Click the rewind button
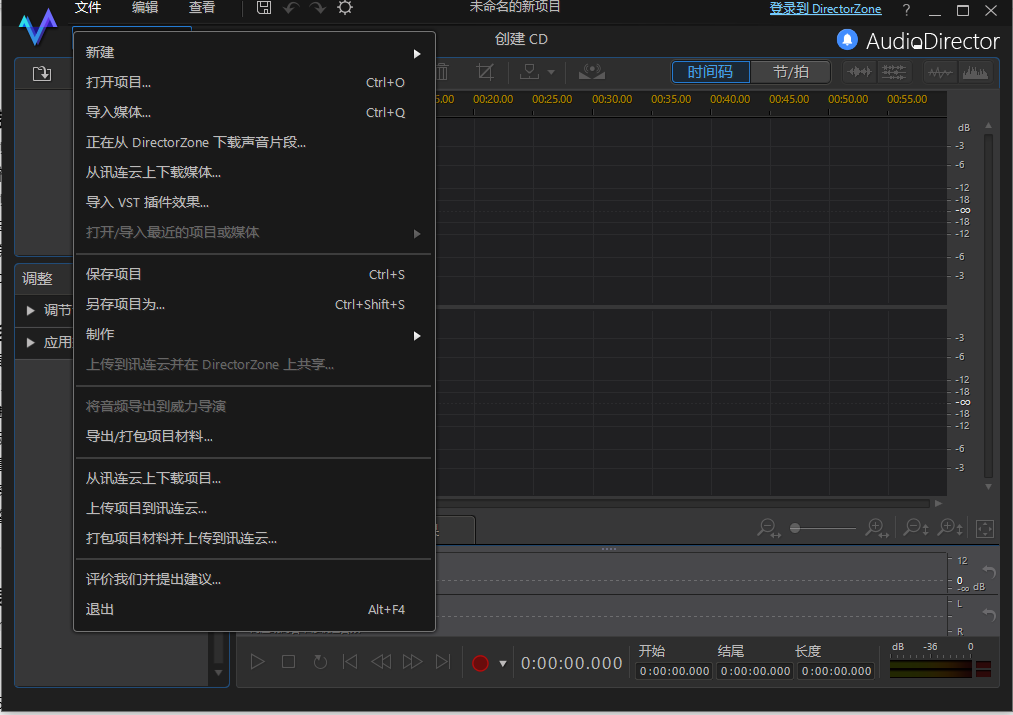The image size is (1013, 715). [x=381, y=661]
